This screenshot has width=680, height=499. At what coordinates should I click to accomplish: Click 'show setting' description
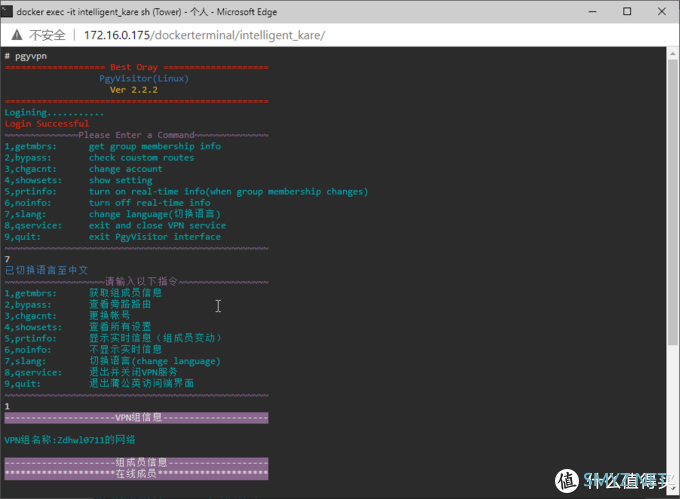pos(121,180)
